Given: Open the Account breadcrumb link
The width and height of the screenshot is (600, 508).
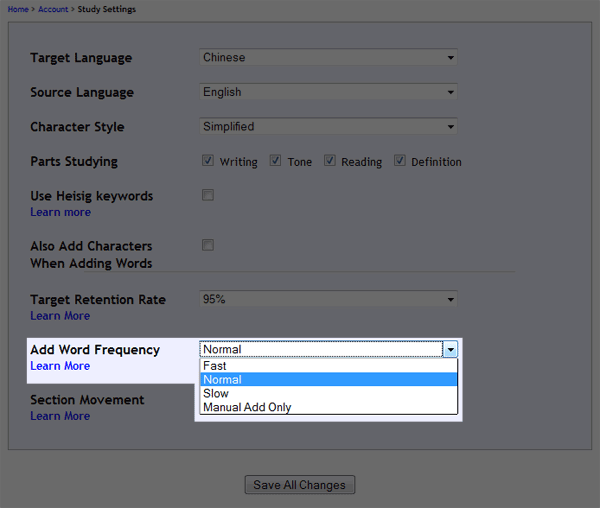Looking at the screenshot, I should 53,10.
